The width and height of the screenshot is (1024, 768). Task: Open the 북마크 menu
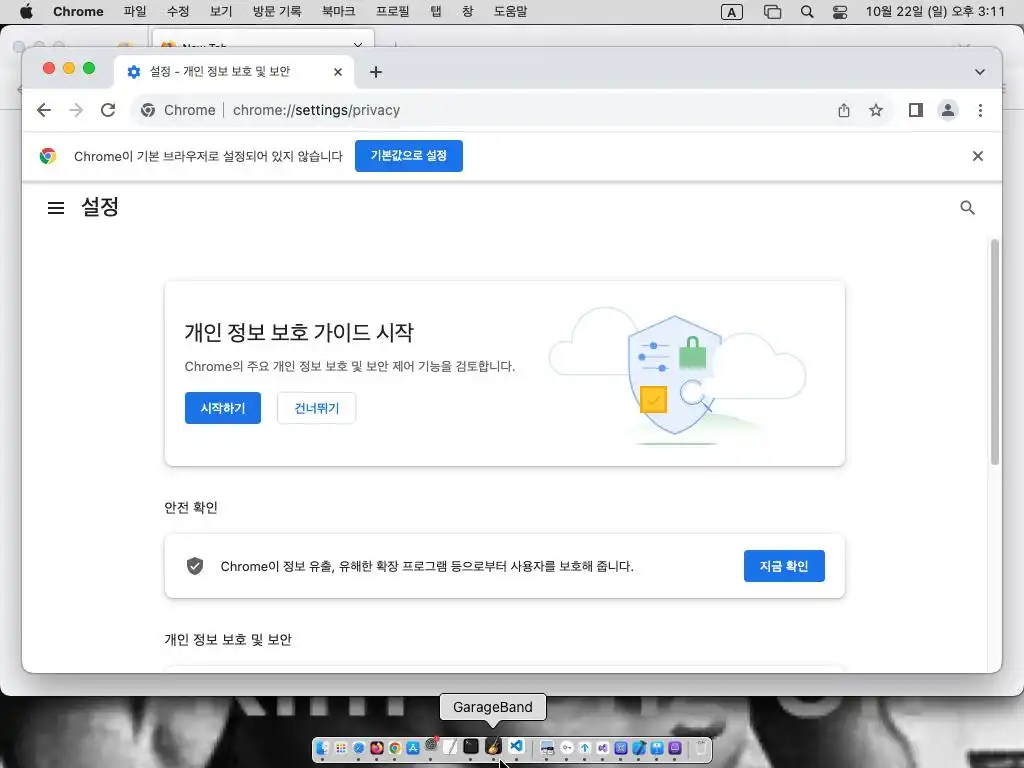[338, 12]
